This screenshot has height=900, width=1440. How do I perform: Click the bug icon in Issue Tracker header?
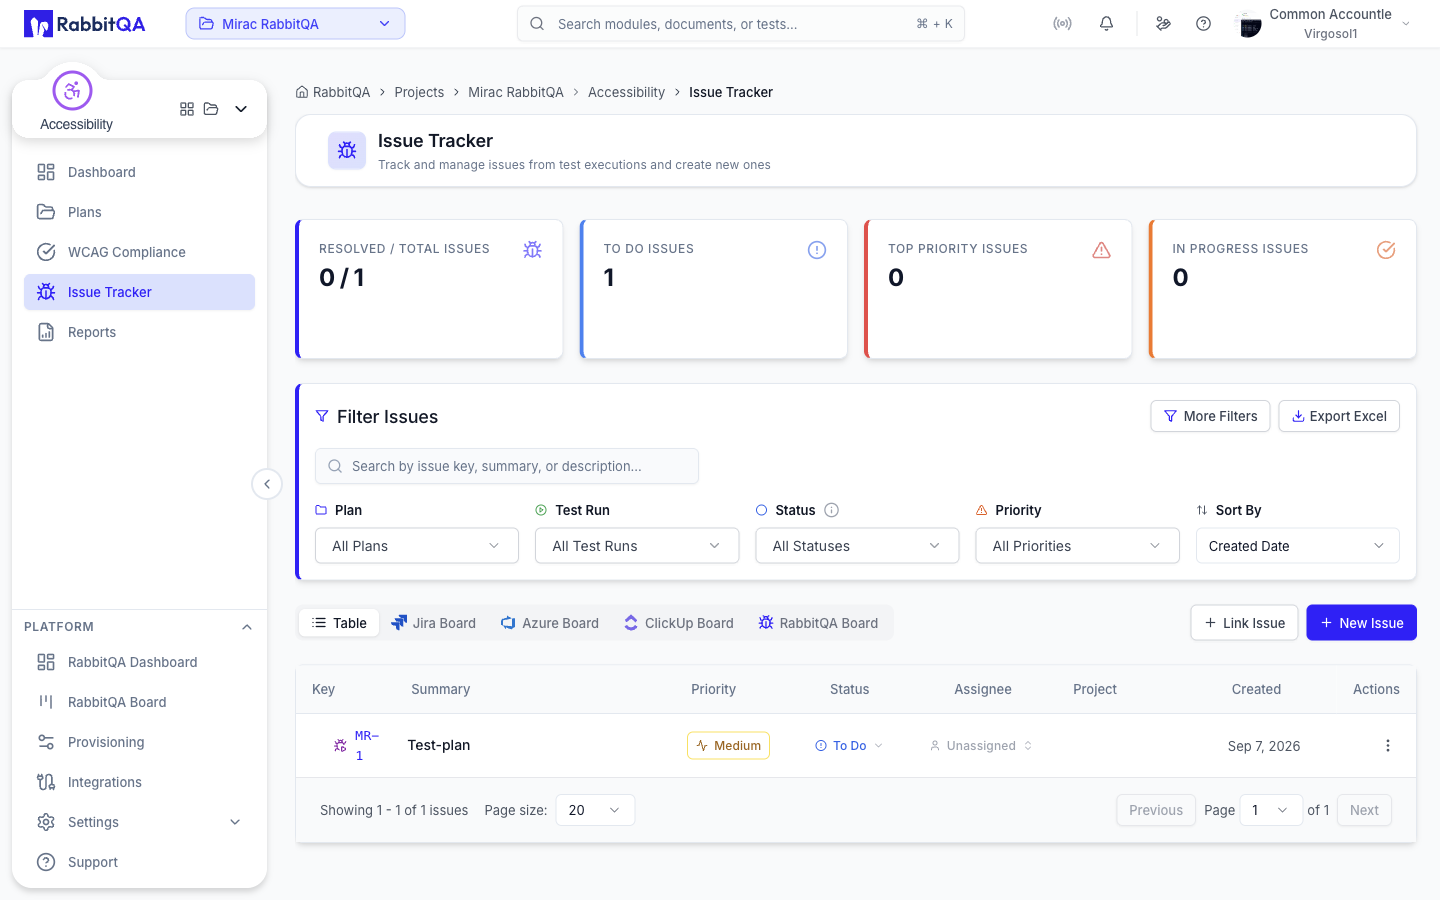click(x=347, y=151)
